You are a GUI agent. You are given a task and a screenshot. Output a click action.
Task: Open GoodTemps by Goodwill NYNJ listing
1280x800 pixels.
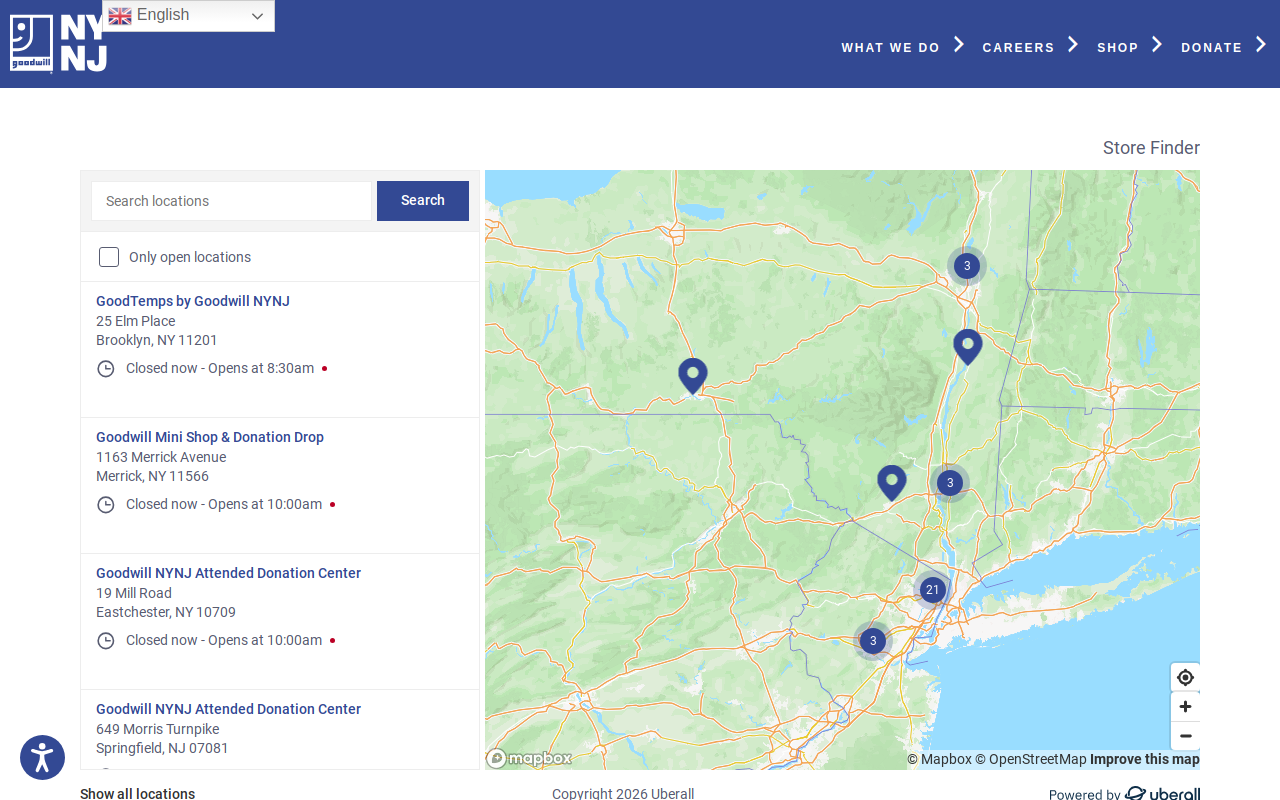click(x=193, y=301)
